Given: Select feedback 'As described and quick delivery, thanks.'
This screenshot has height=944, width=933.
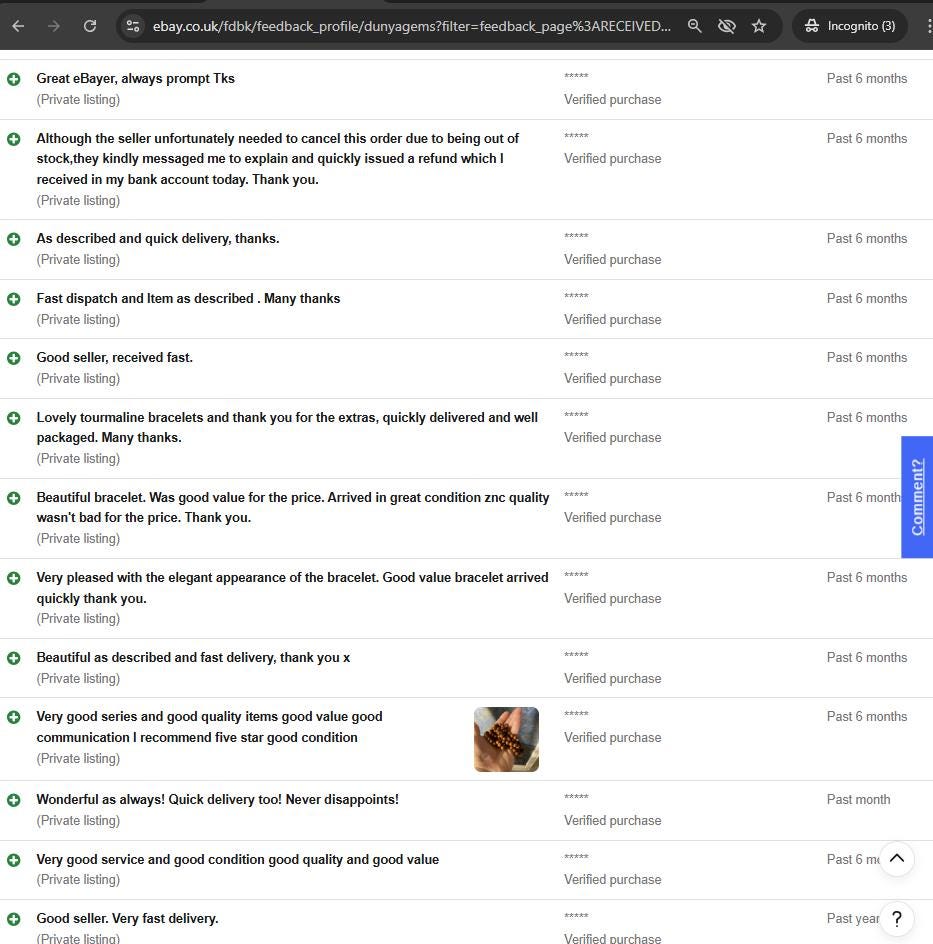Looking at the screenshot, I should pos(158,238).
